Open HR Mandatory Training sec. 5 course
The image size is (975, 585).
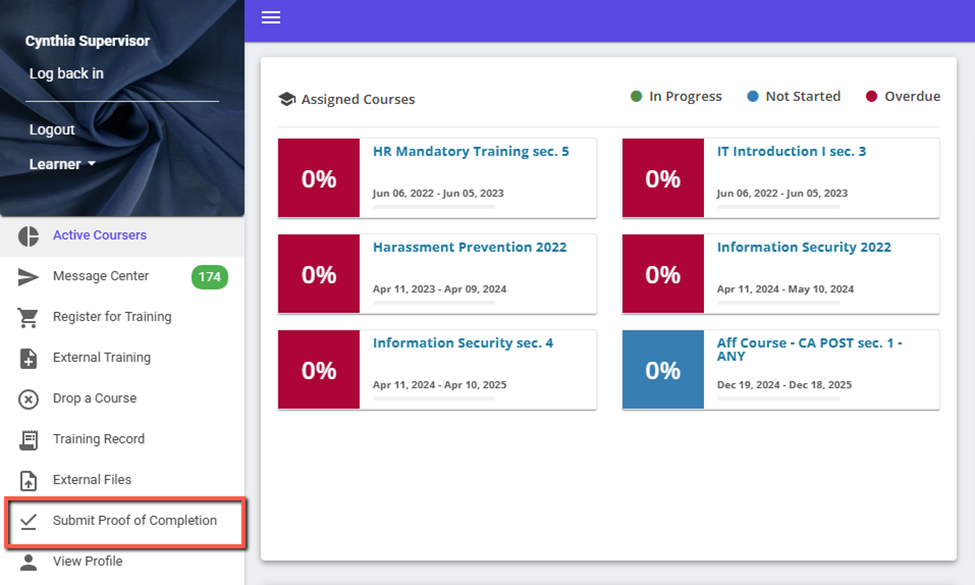[470, 152]
